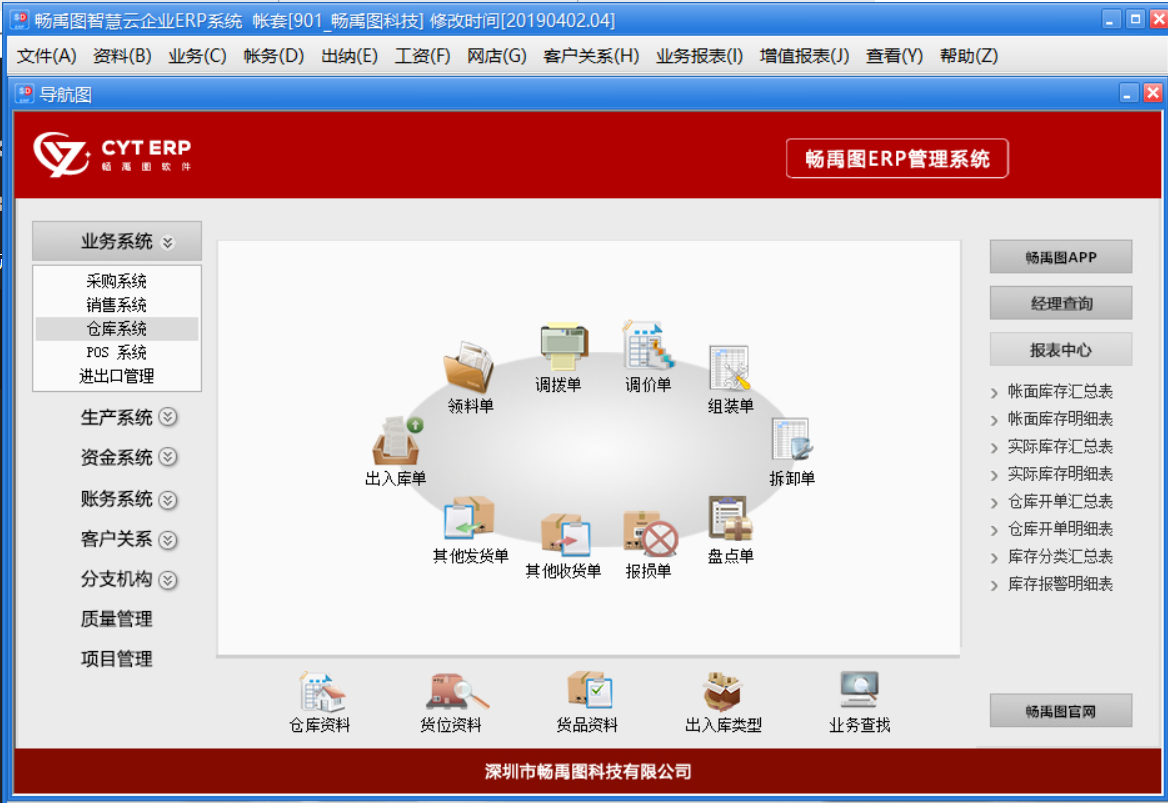
Task: Open the 文件(A) menu
Action: point(46,56)
